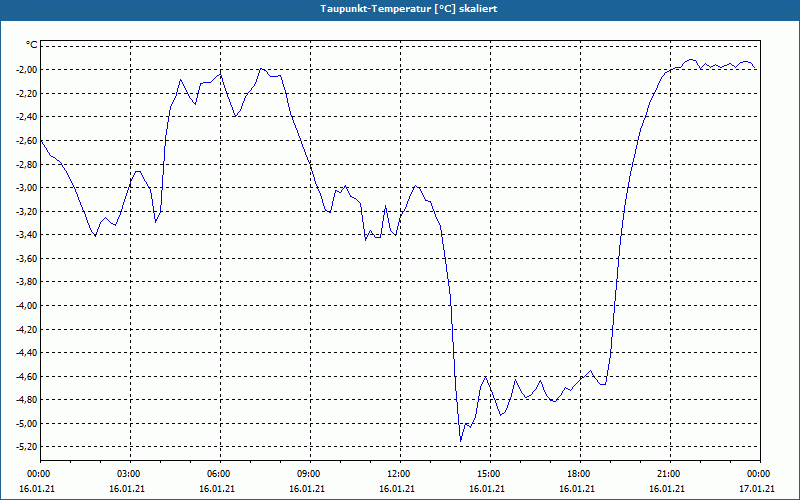800x500 pixels.
Task: Pick the '-4,20' y-axis value
Action: pos(27,330)
